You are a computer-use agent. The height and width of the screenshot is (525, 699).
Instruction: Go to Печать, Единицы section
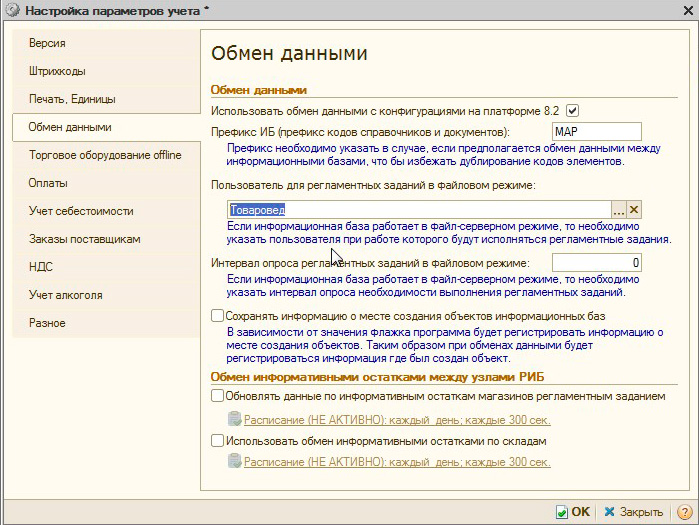(72, 100)
